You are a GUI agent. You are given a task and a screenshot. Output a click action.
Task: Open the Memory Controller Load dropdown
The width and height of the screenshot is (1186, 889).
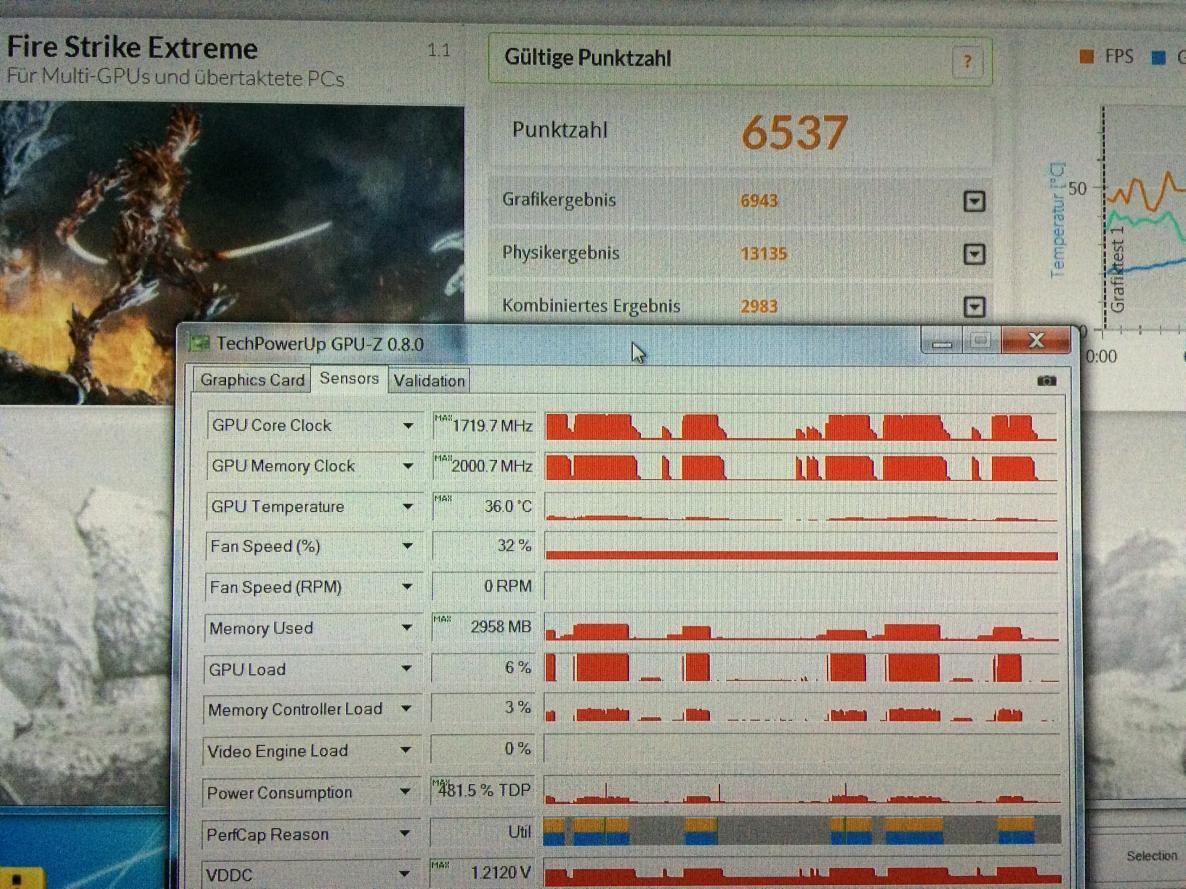pos(406,709)
